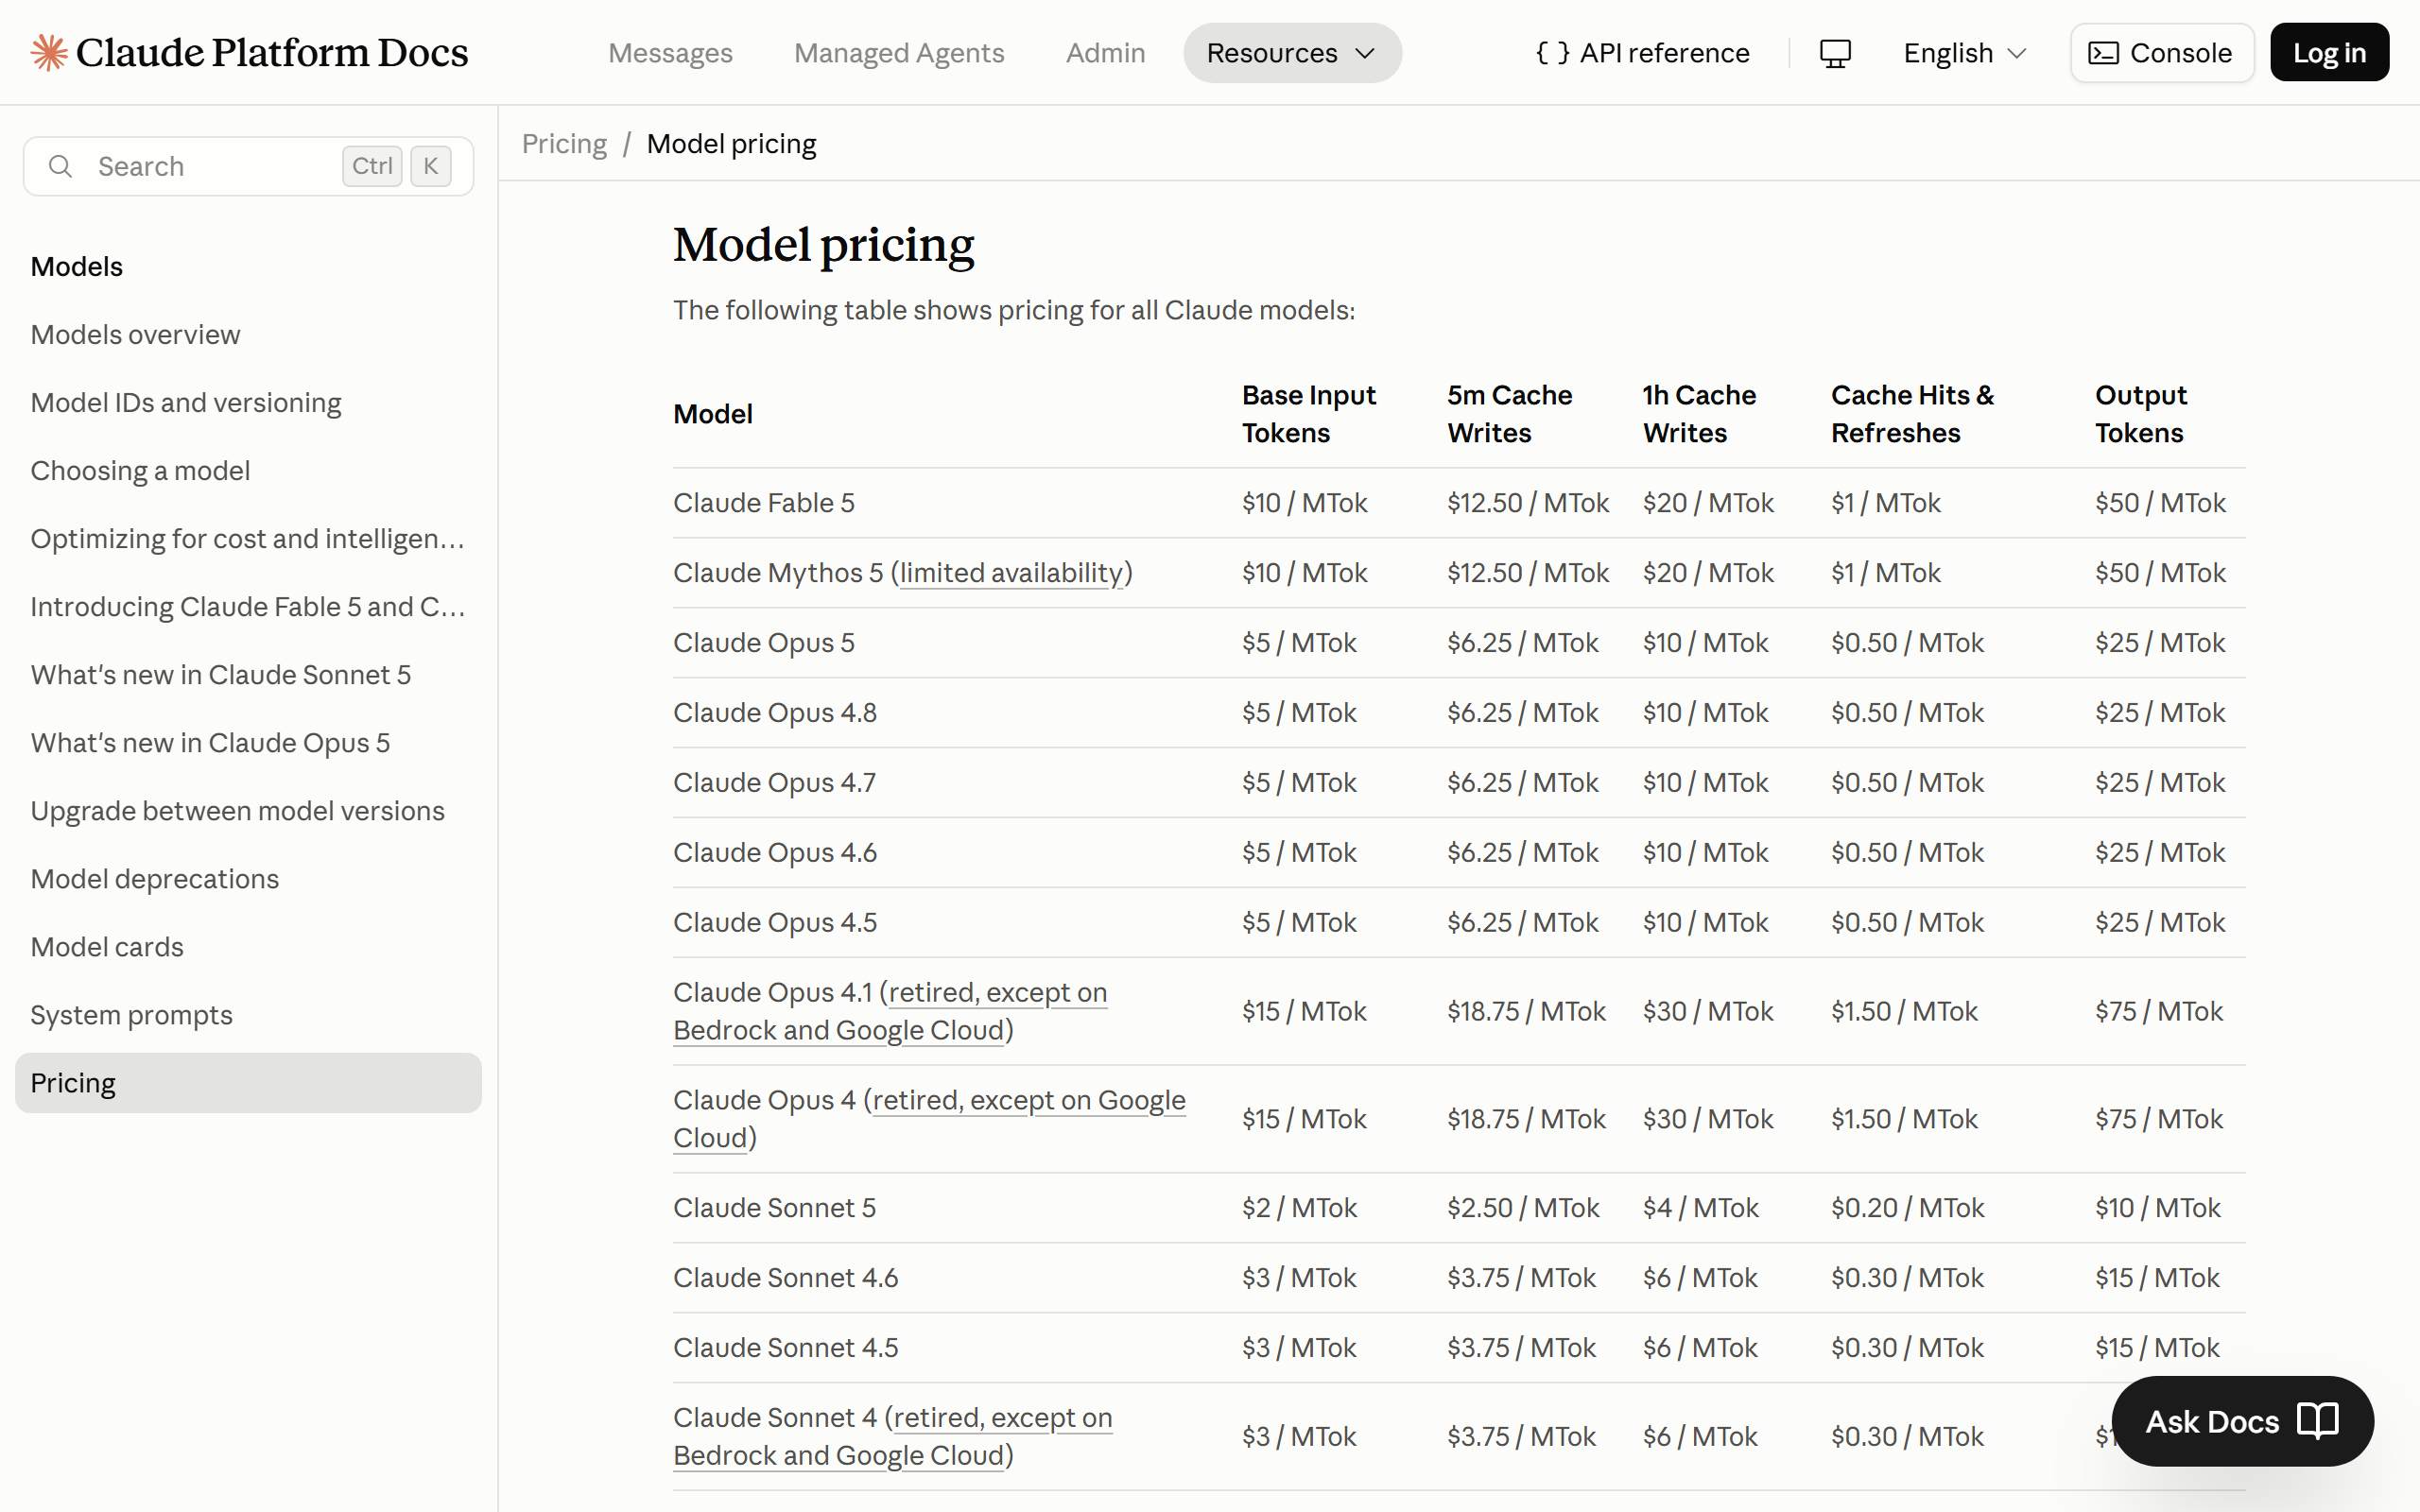
Task: Click the Claude Sonnet 5 row name
Action: point(774,1208)
